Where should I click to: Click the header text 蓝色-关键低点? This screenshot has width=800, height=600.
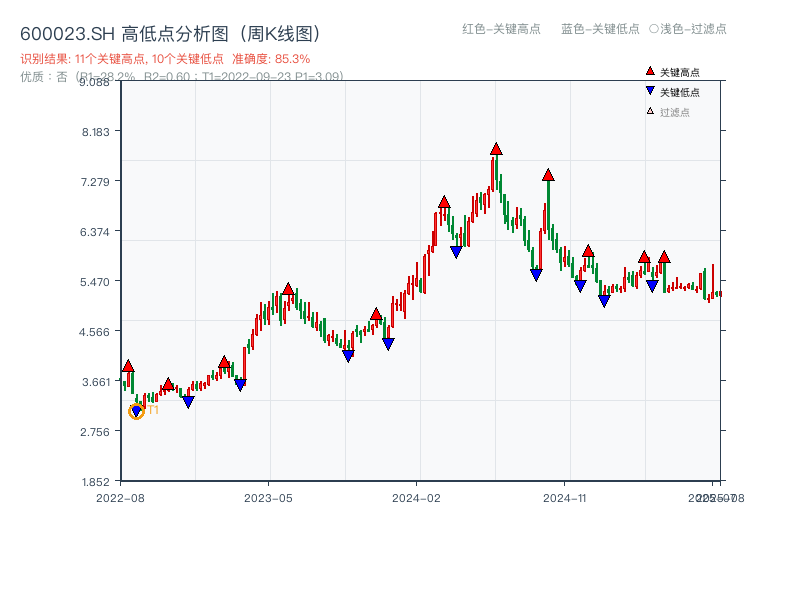pos(600,29)
